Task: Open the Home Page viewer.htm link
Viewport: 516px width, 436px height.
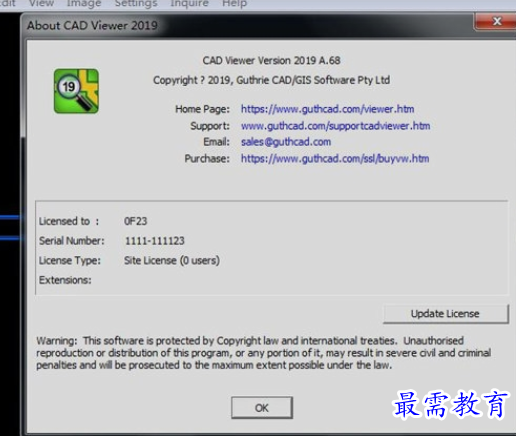Action: tap(327, 109)
